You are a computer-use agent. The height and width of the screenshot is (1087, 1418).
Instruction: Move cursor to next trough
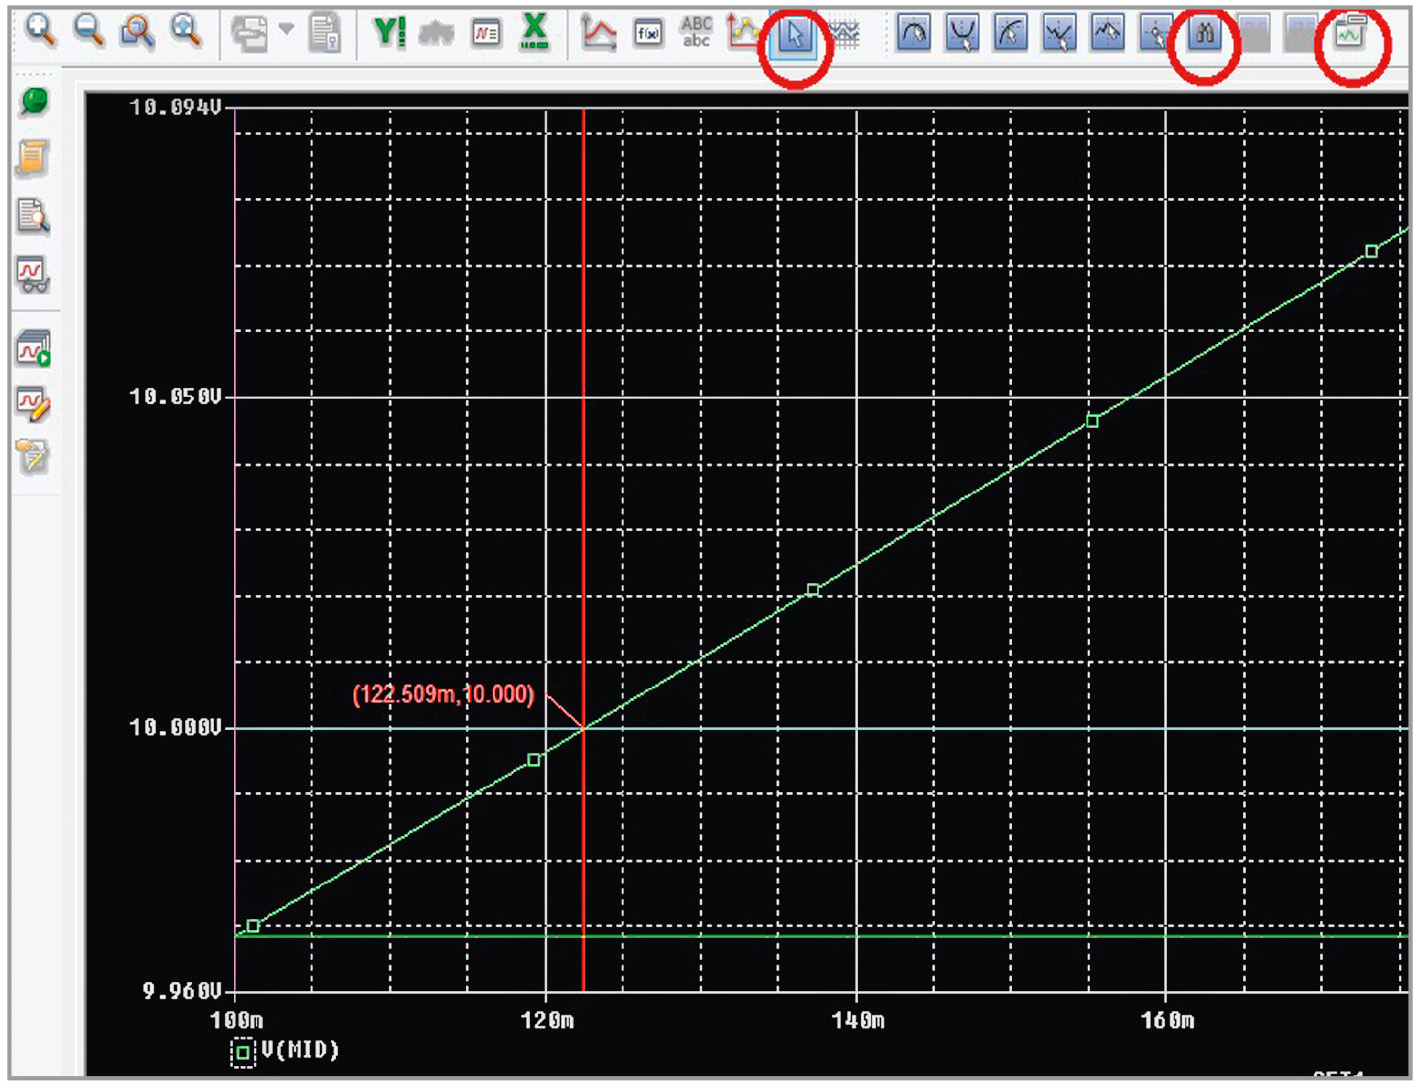(962, 35)
